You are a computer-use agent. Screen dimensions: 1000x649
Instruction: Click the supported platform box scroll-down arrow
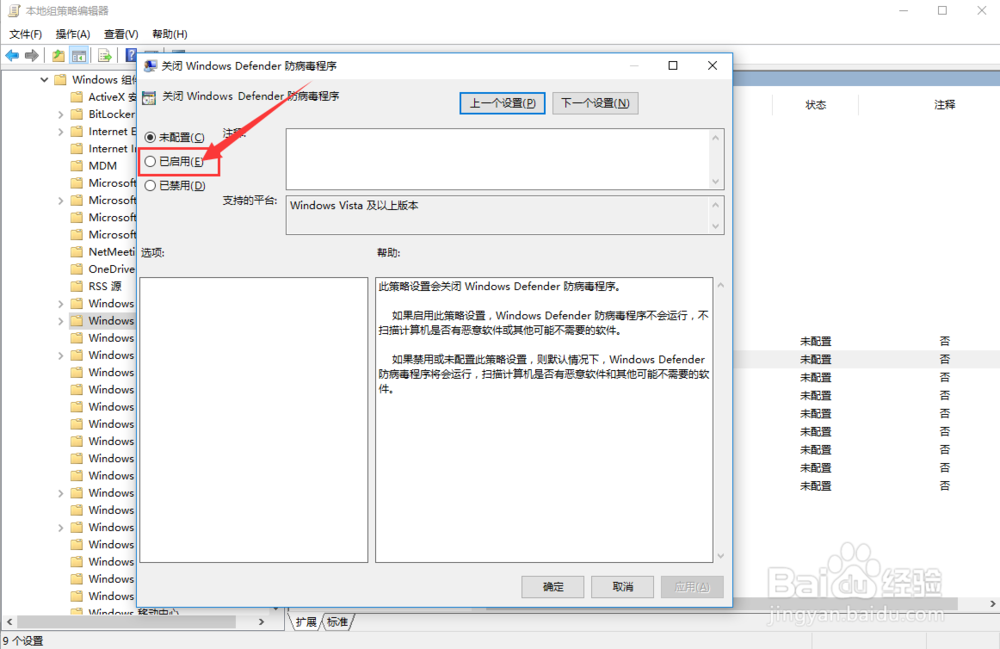pos(716,226)
